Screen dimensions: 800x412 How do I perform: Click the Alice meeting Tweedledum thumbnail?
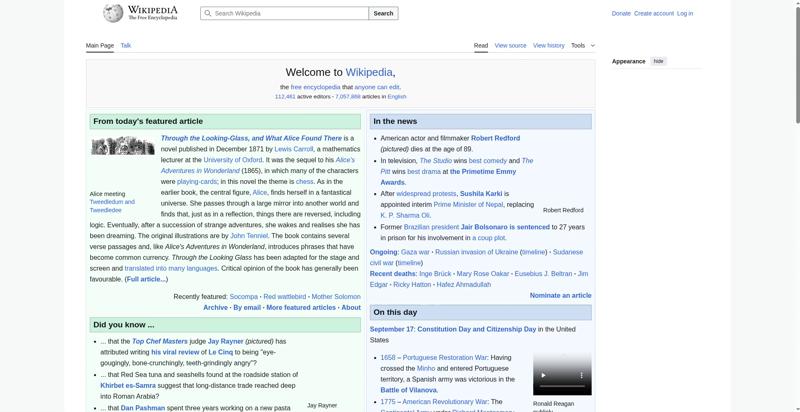pos(123,146)
